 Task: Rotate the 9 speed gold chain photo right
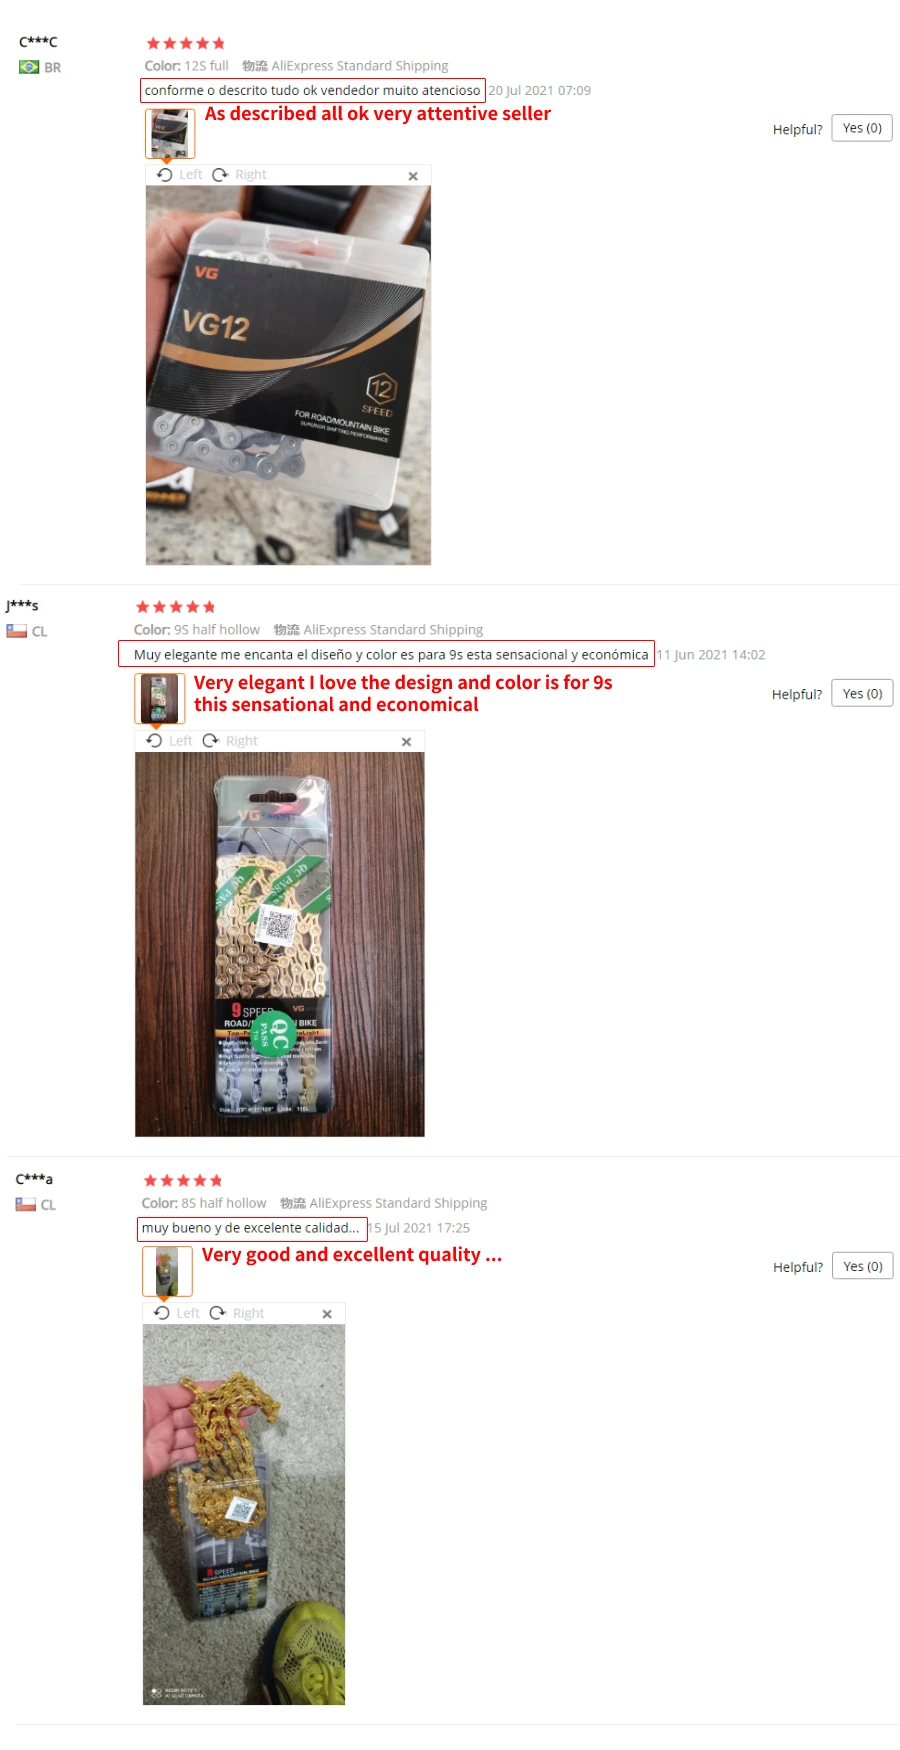click(230, 741)
